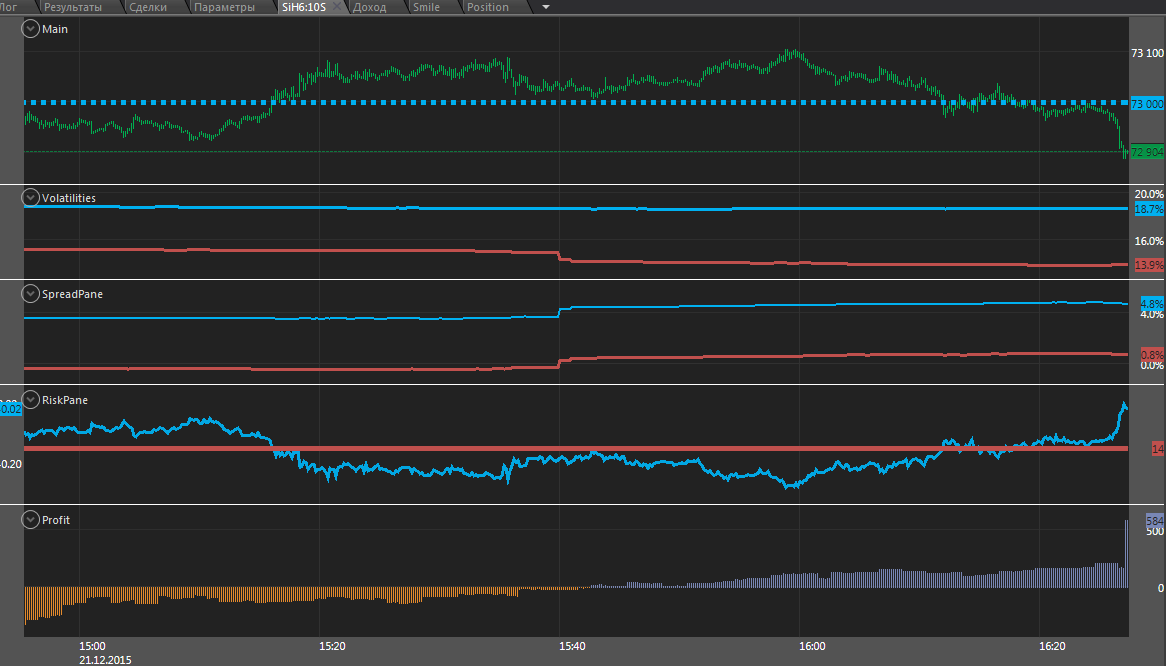Click the 4.8% blue spread value label

pyautogui.click(x=1151, y=303)
